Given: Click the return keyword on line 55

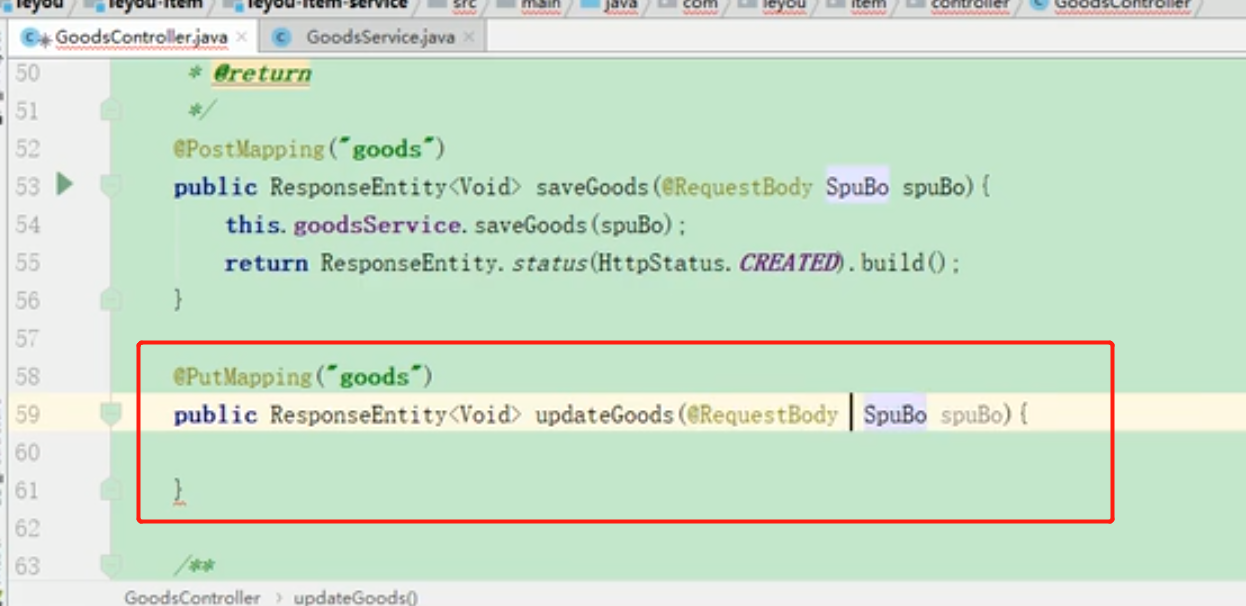Looking at the screenshot, I should coord(266,263).
